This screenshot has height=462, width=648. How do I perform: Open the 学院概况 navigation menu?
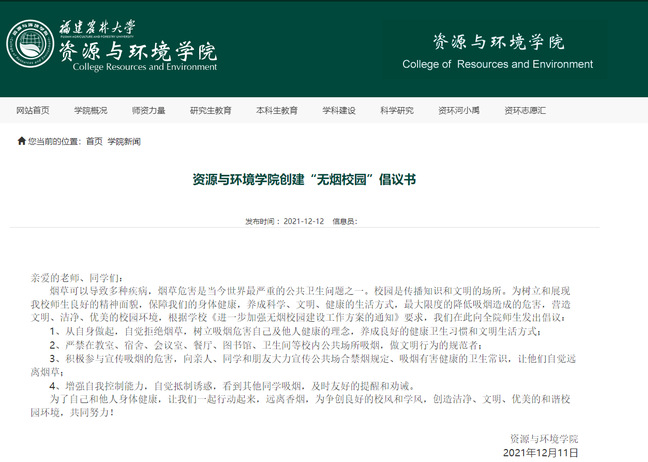click(x=91, y=110)
